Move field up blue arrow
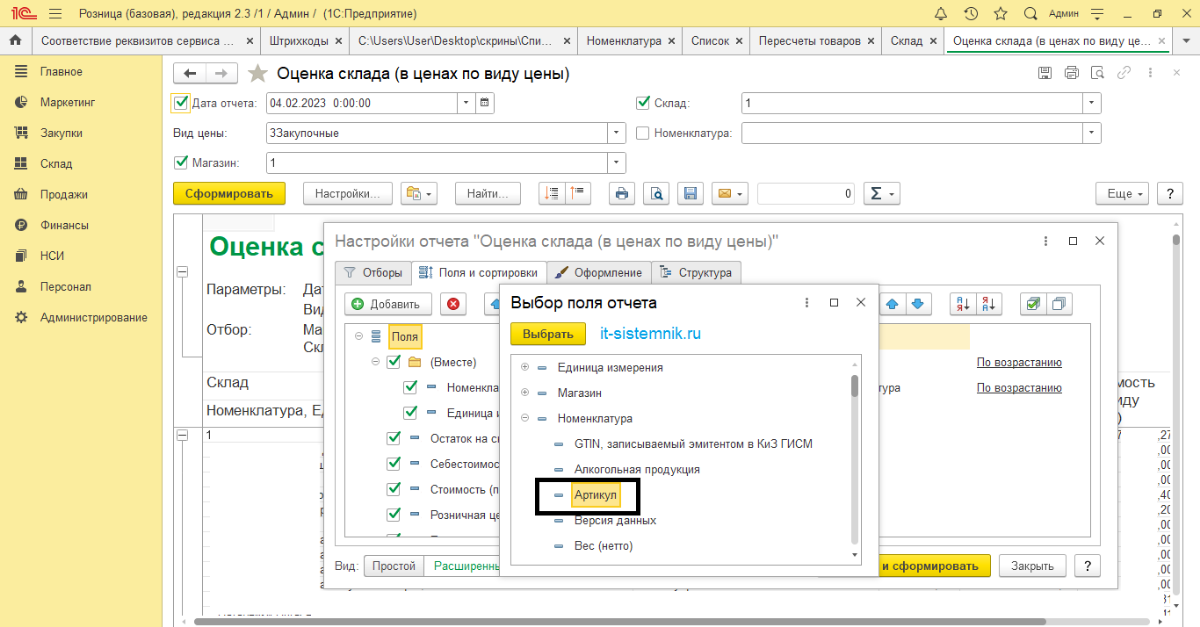The height and width of the screenshot is (627, 1200). click(x=893, y=304)
